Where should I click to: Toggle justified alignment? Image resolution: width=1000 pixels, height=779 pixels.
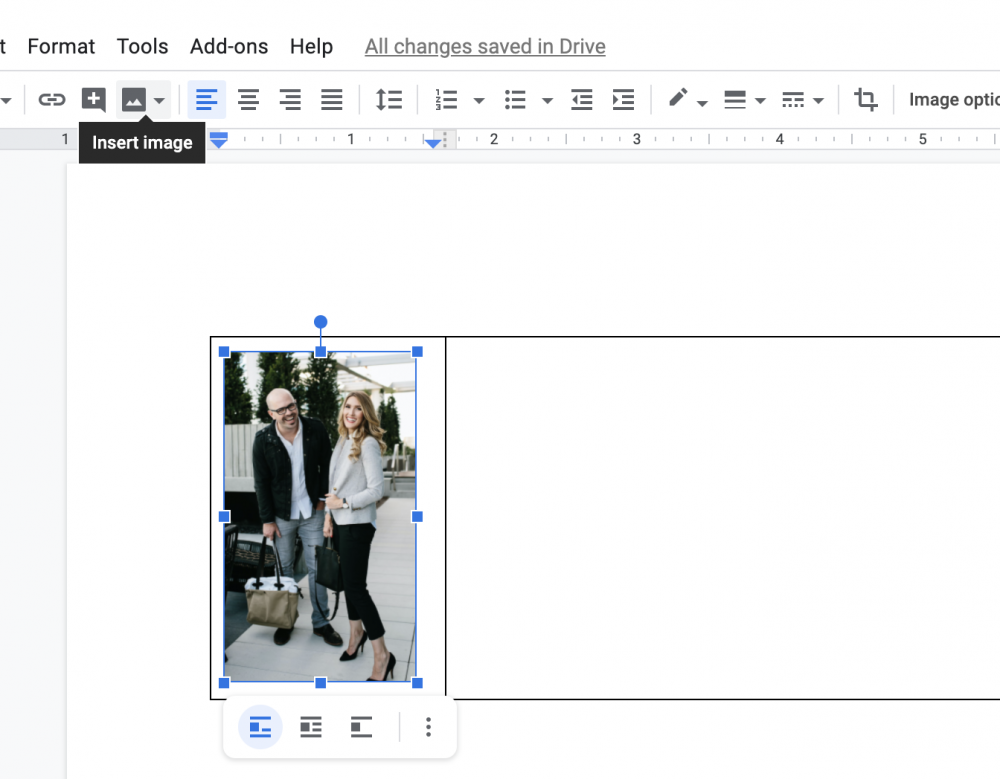click(x=331, y=99)
